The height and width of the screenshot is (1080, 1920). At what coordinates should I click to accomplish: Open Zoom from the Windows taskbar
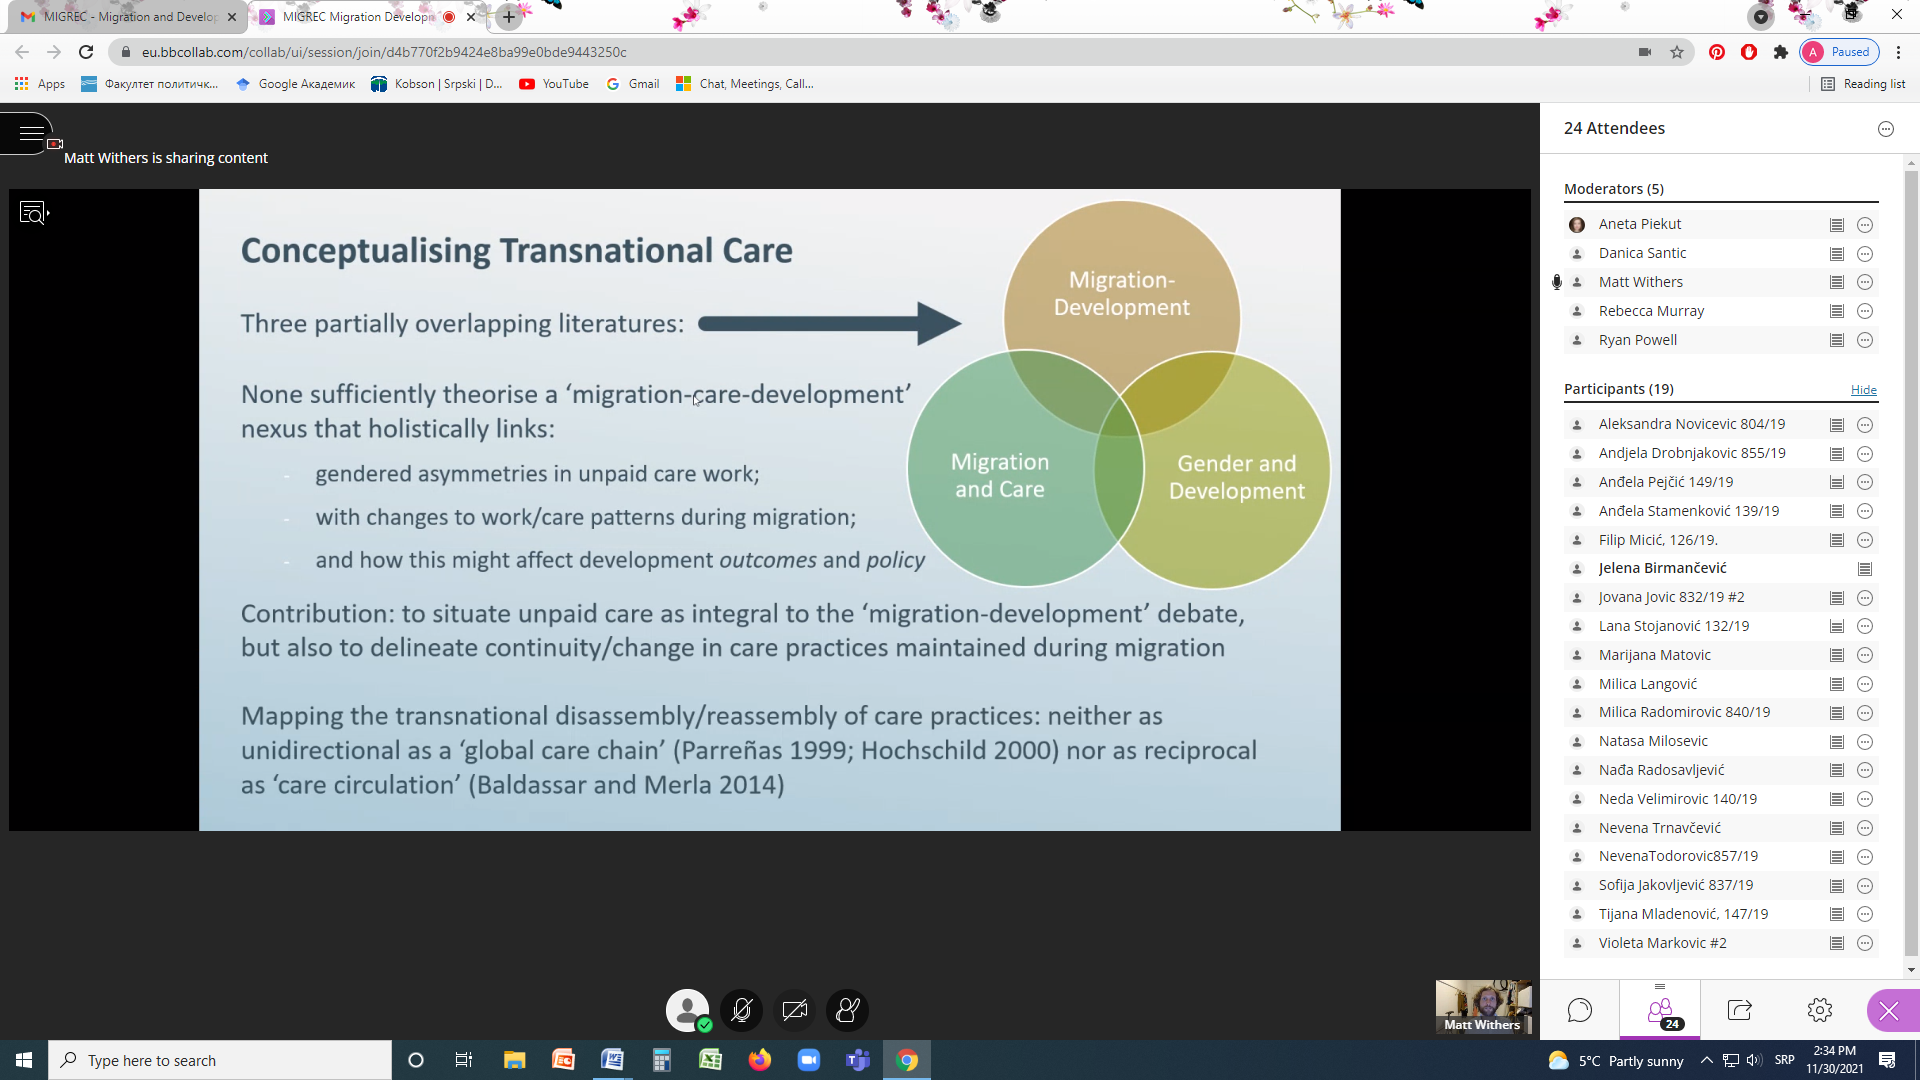click(x=809, y=1060)
